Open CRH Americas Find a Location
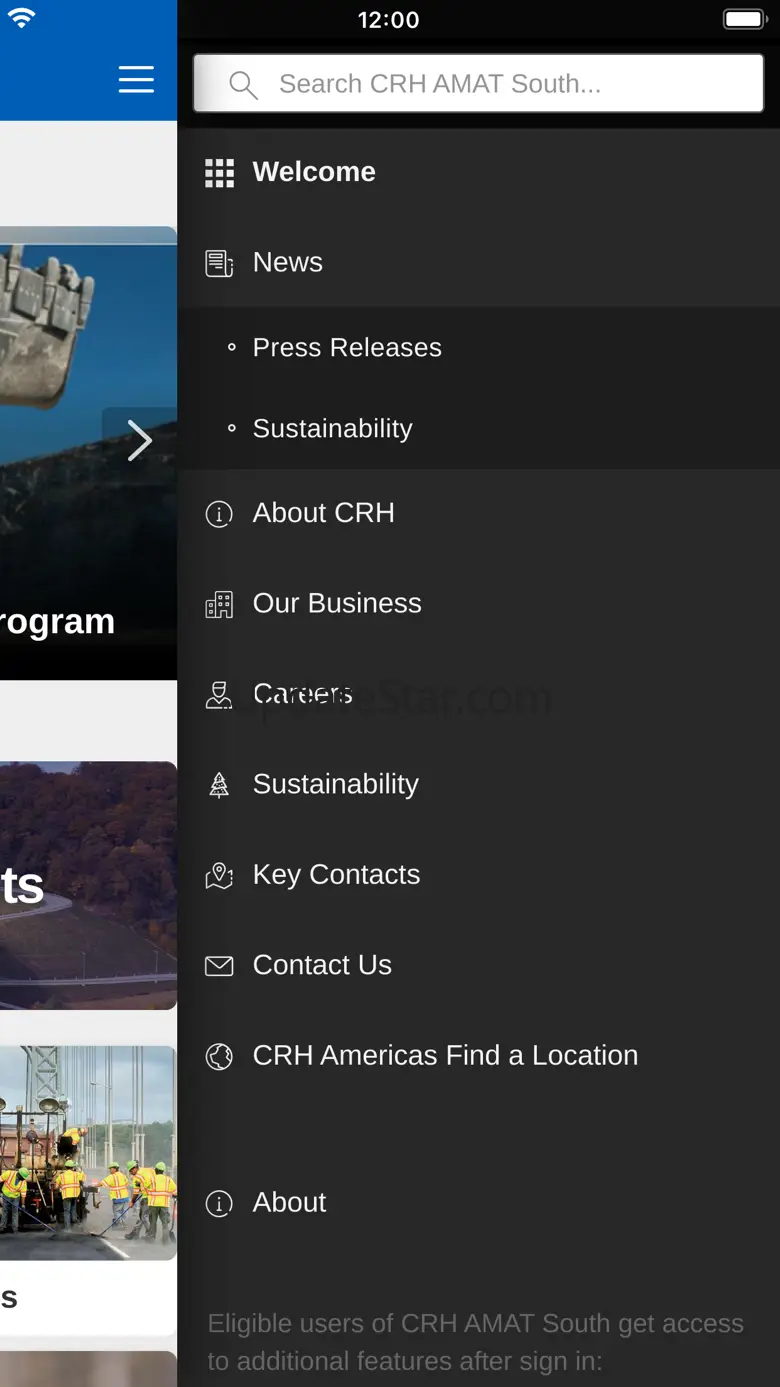The width and height of the screenshot is (780, 1387). click(x=445, y=1055)
